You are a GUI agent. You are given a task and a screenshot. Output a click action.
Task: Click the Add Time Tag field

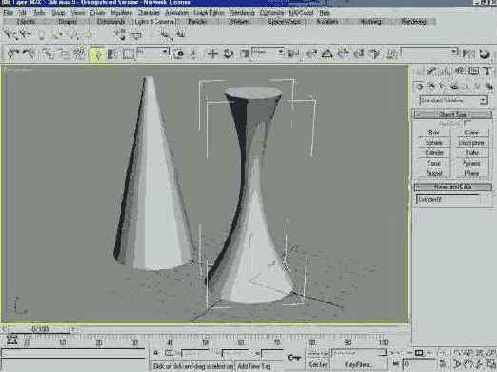[x=260, y=366]
